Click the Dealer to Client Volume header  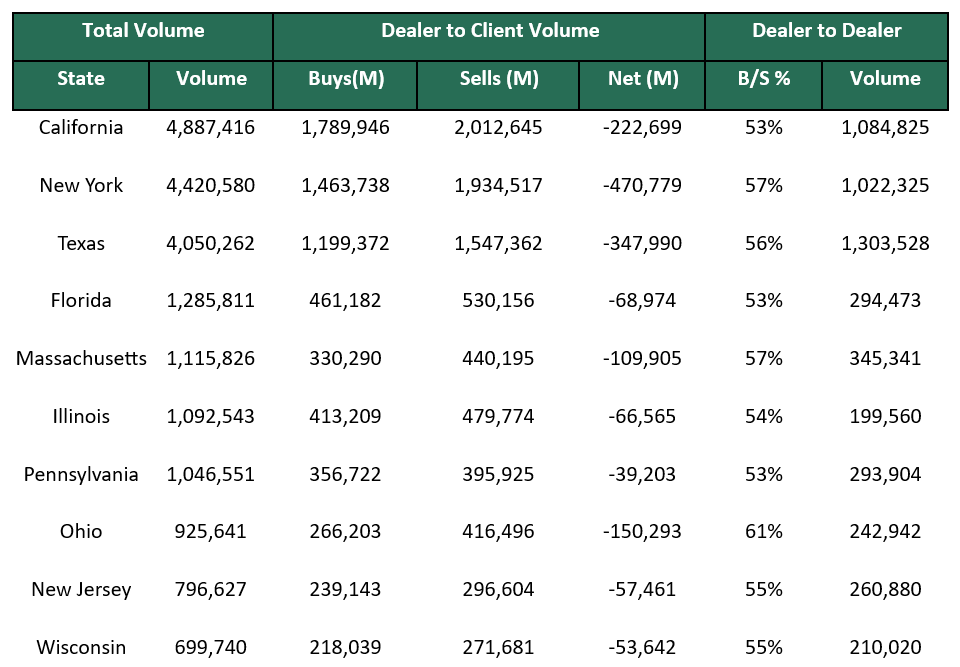coord(488,31)
